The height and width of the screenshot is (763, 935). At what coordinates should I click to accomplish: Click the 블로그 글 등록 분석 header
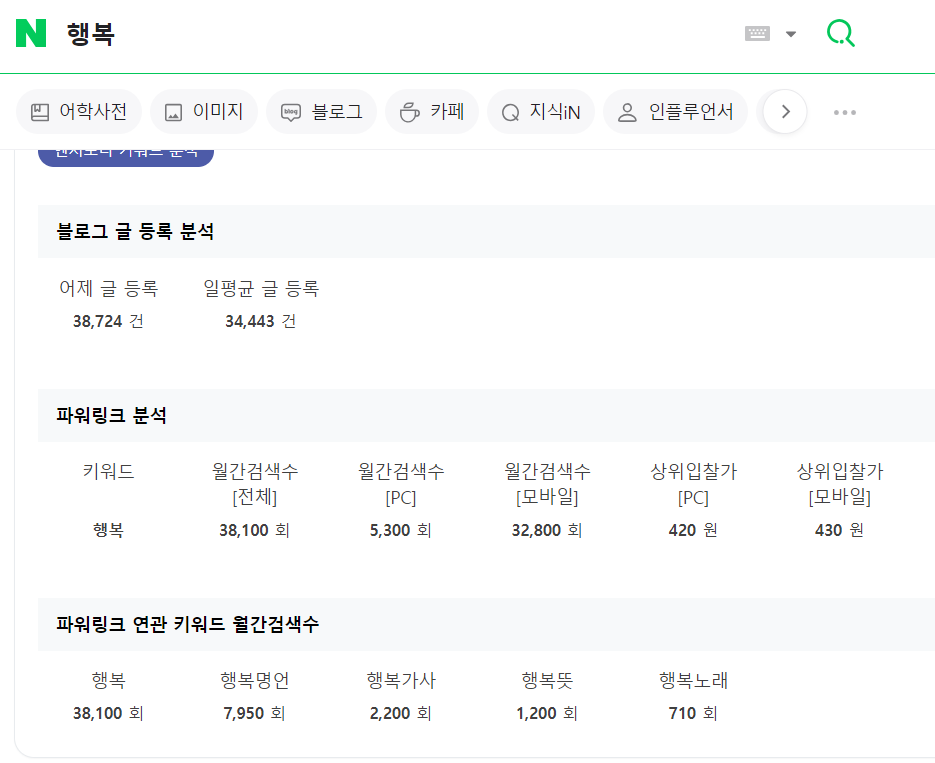(135, 232)
